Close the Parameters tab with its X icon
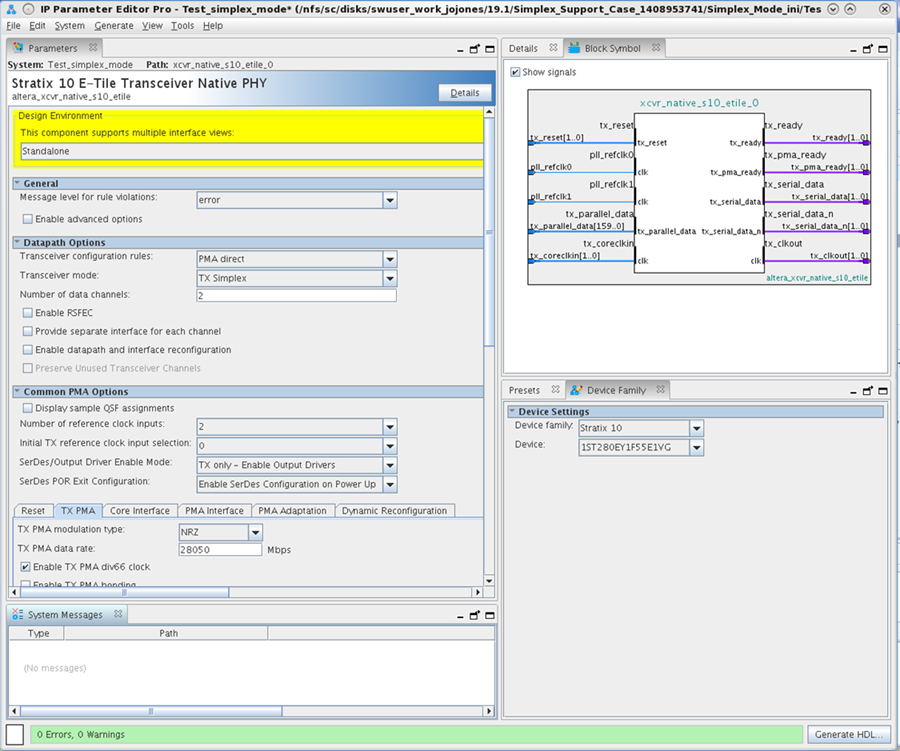 point(93,47)
